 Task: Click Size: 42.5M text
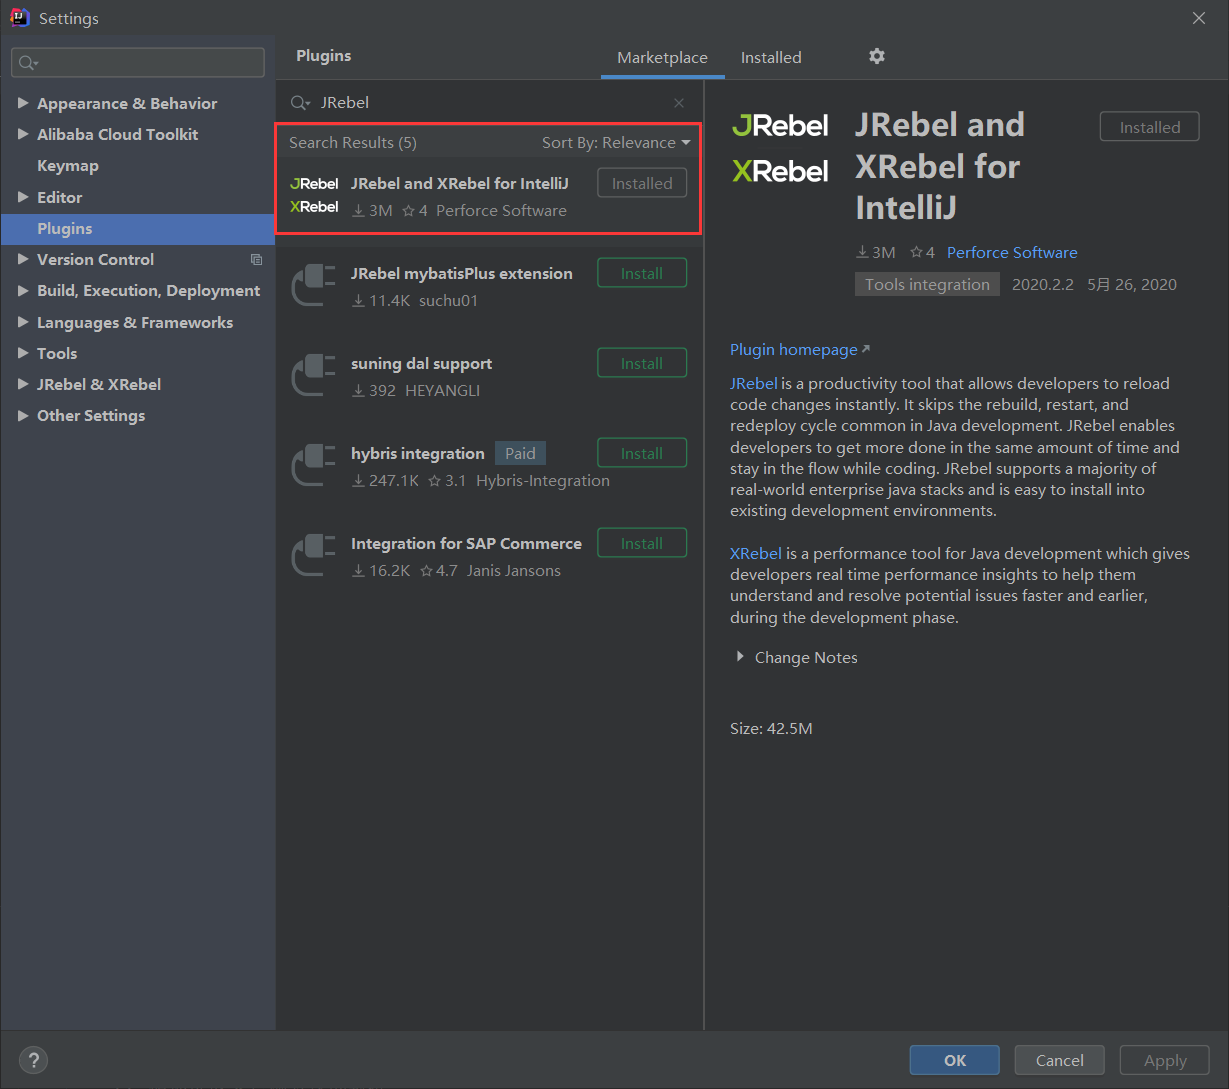tap(771, 728)
